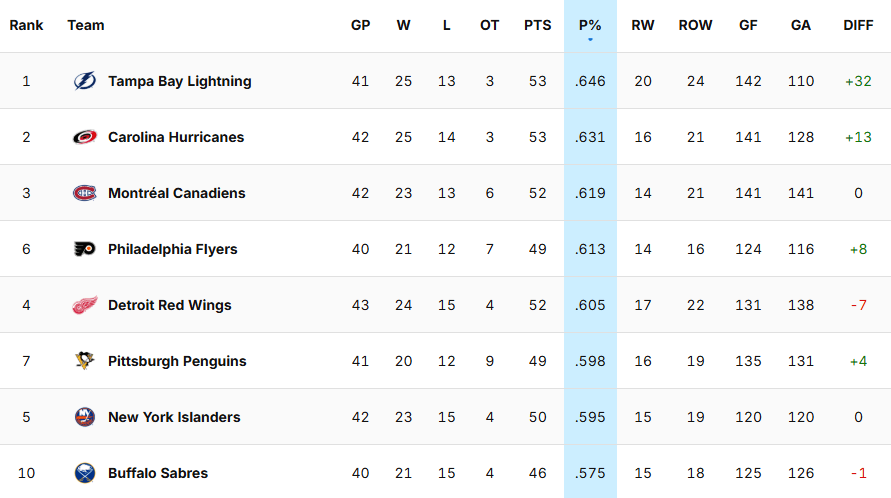Screen dimensions: 891x498
Task: Click the New York Islanders logo icon
Action: point(85,418)
